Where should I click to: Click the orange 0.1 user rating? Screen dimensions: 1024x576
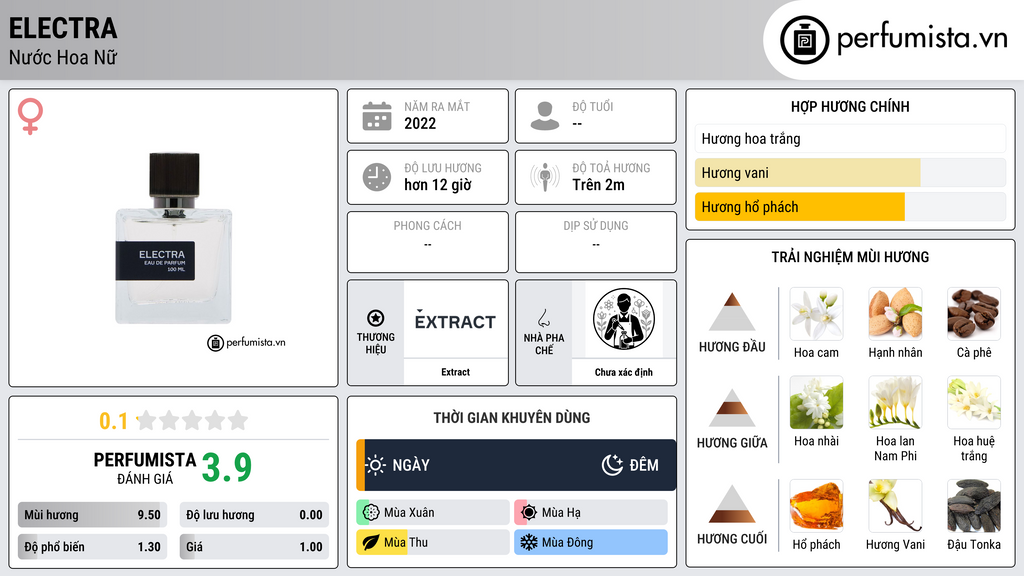click(x=114, y=421)
